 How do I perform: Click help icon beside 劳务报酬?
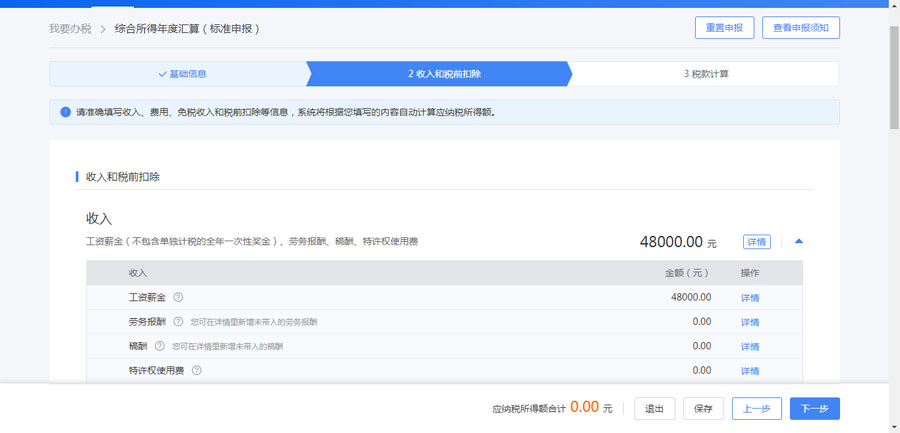[178, 322]
